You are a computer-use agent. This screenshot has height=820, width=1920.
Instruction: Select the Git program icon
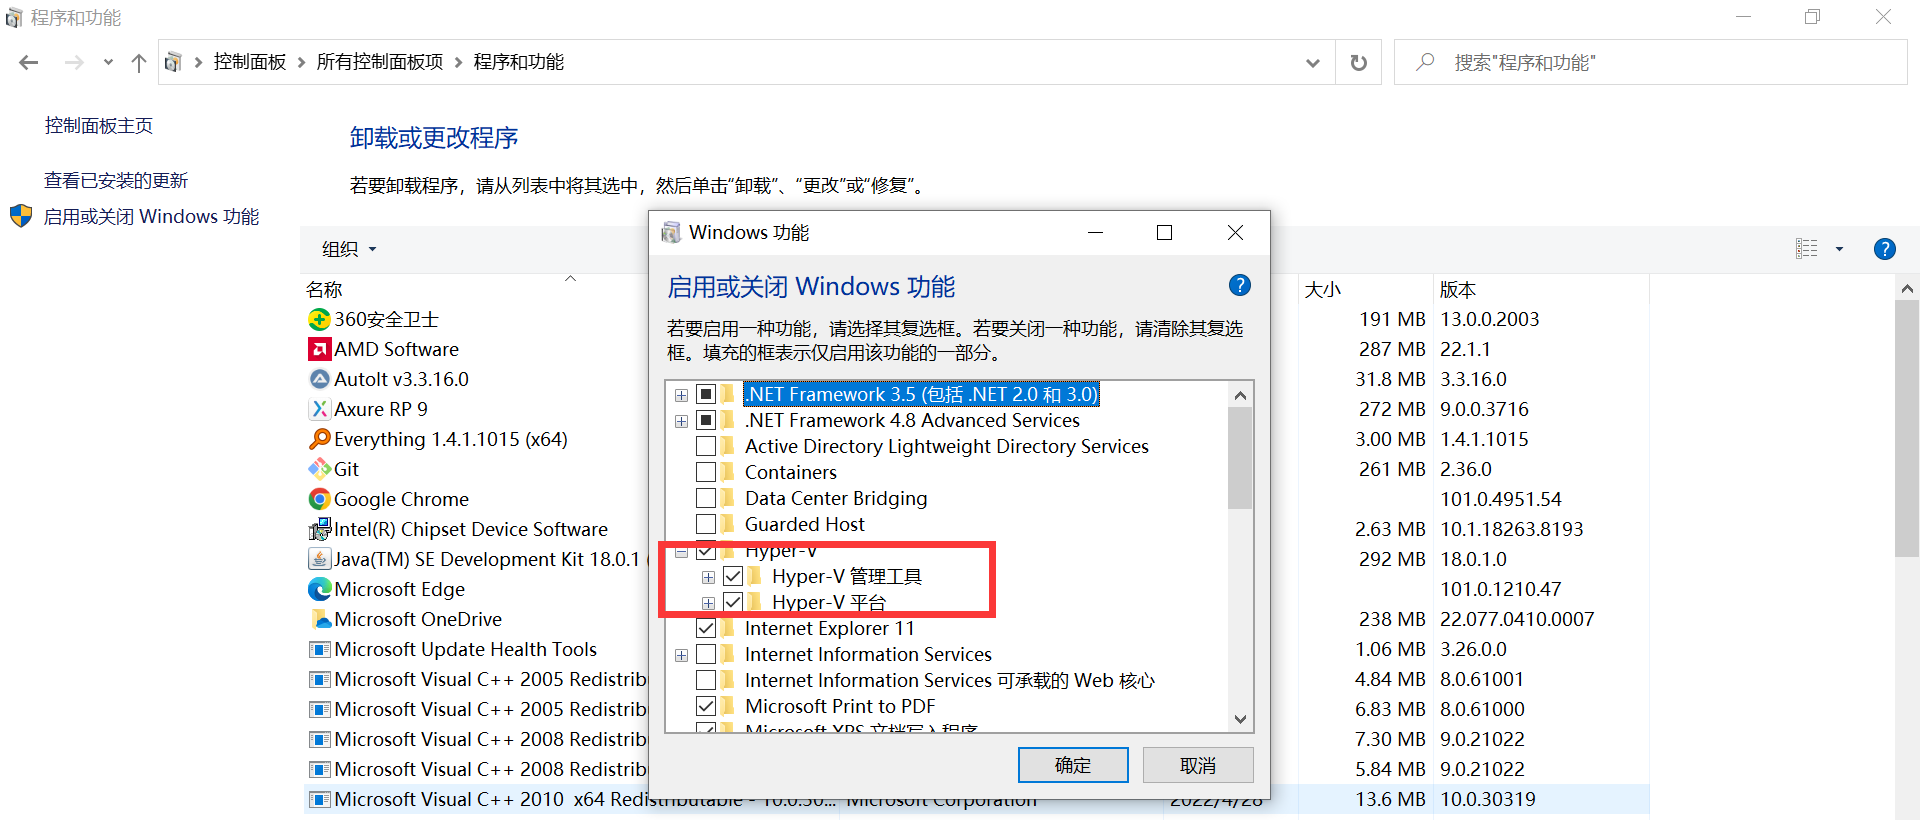[x=319, y=469]
